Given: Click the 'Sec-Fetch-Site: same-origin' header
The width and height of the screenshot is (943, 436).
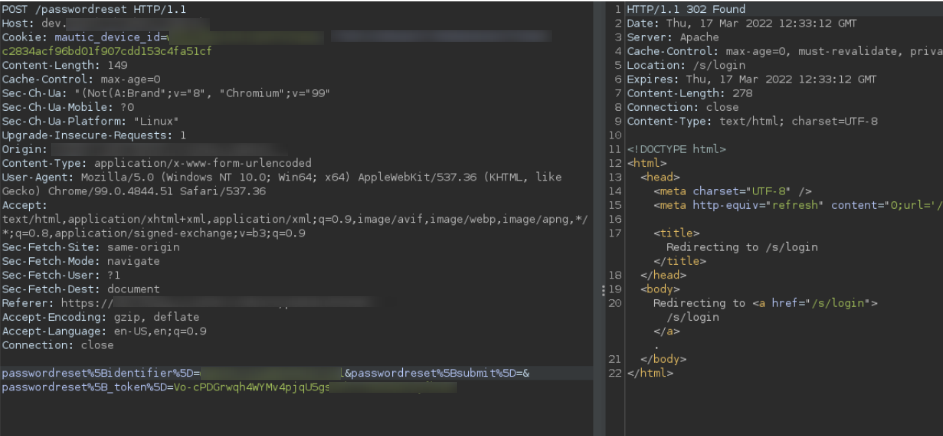Looking at the screenshot, I should pyautogui.click(x=91, y=247).
